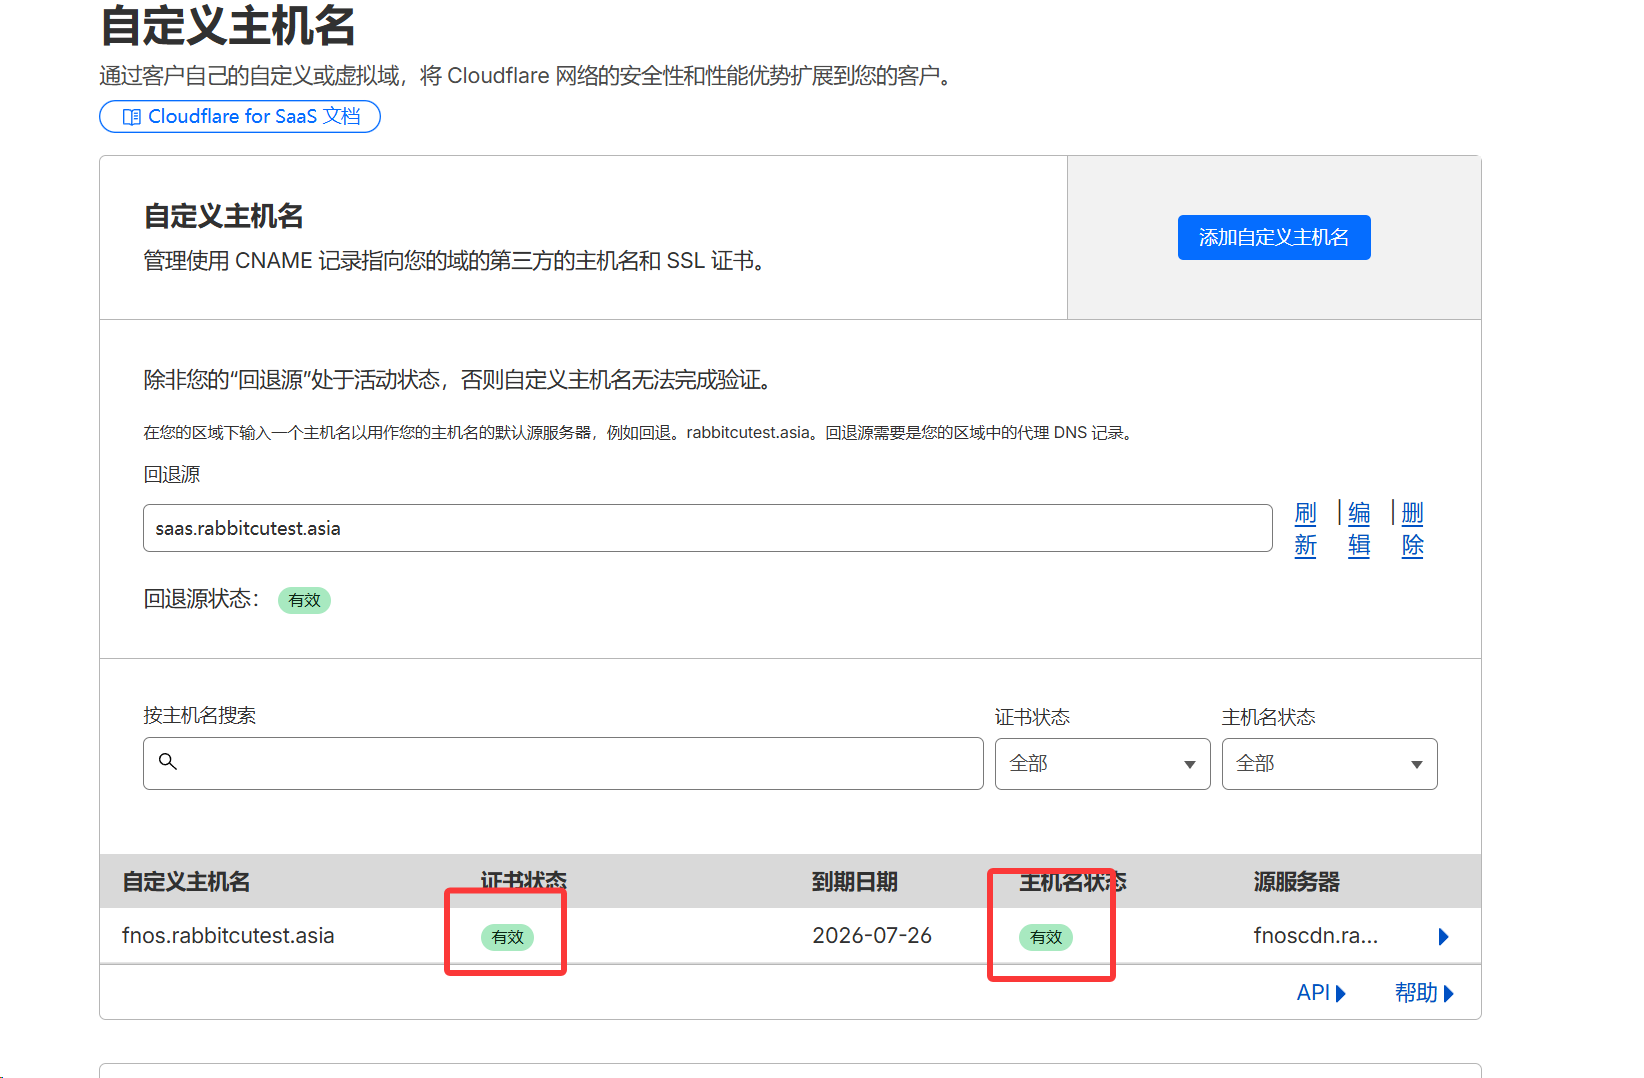Expand the 帮助 section
Viewport: 1644px width, 1078px height.
(x=1424, y=993)
